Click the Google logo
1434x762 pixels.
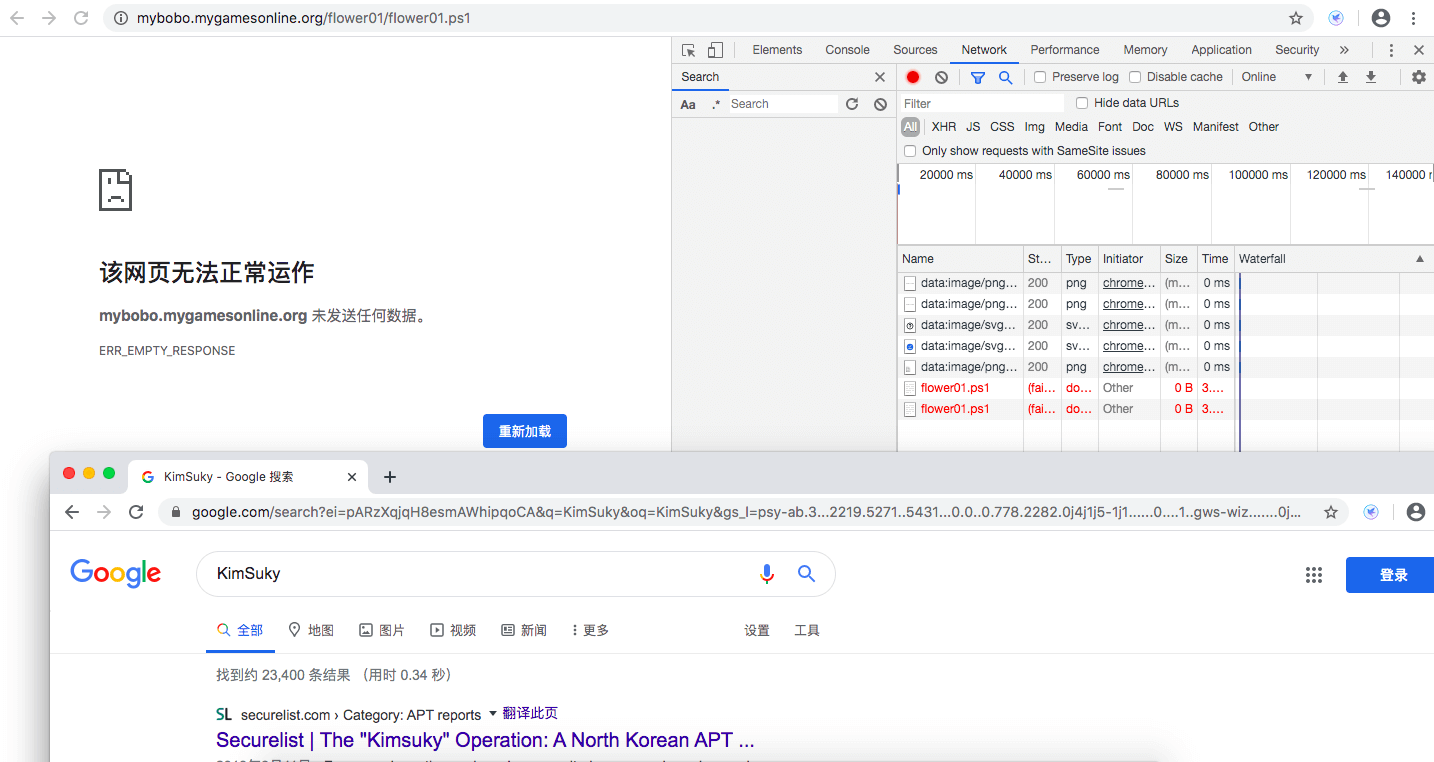click(x=116, y=573)
